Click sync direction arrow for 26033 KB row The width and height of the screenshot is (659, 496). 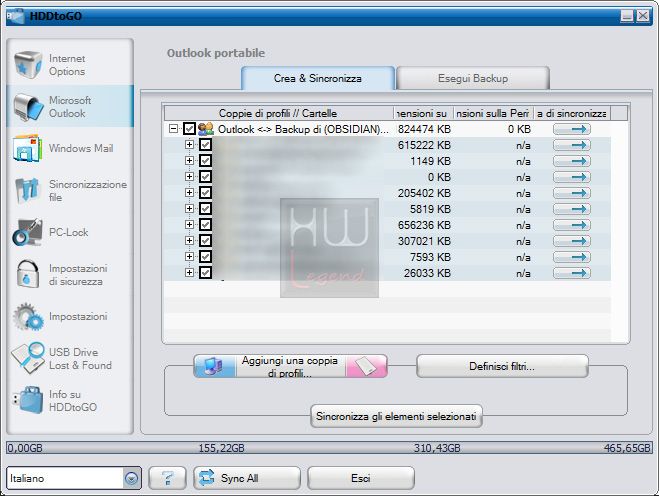[572, 273]
